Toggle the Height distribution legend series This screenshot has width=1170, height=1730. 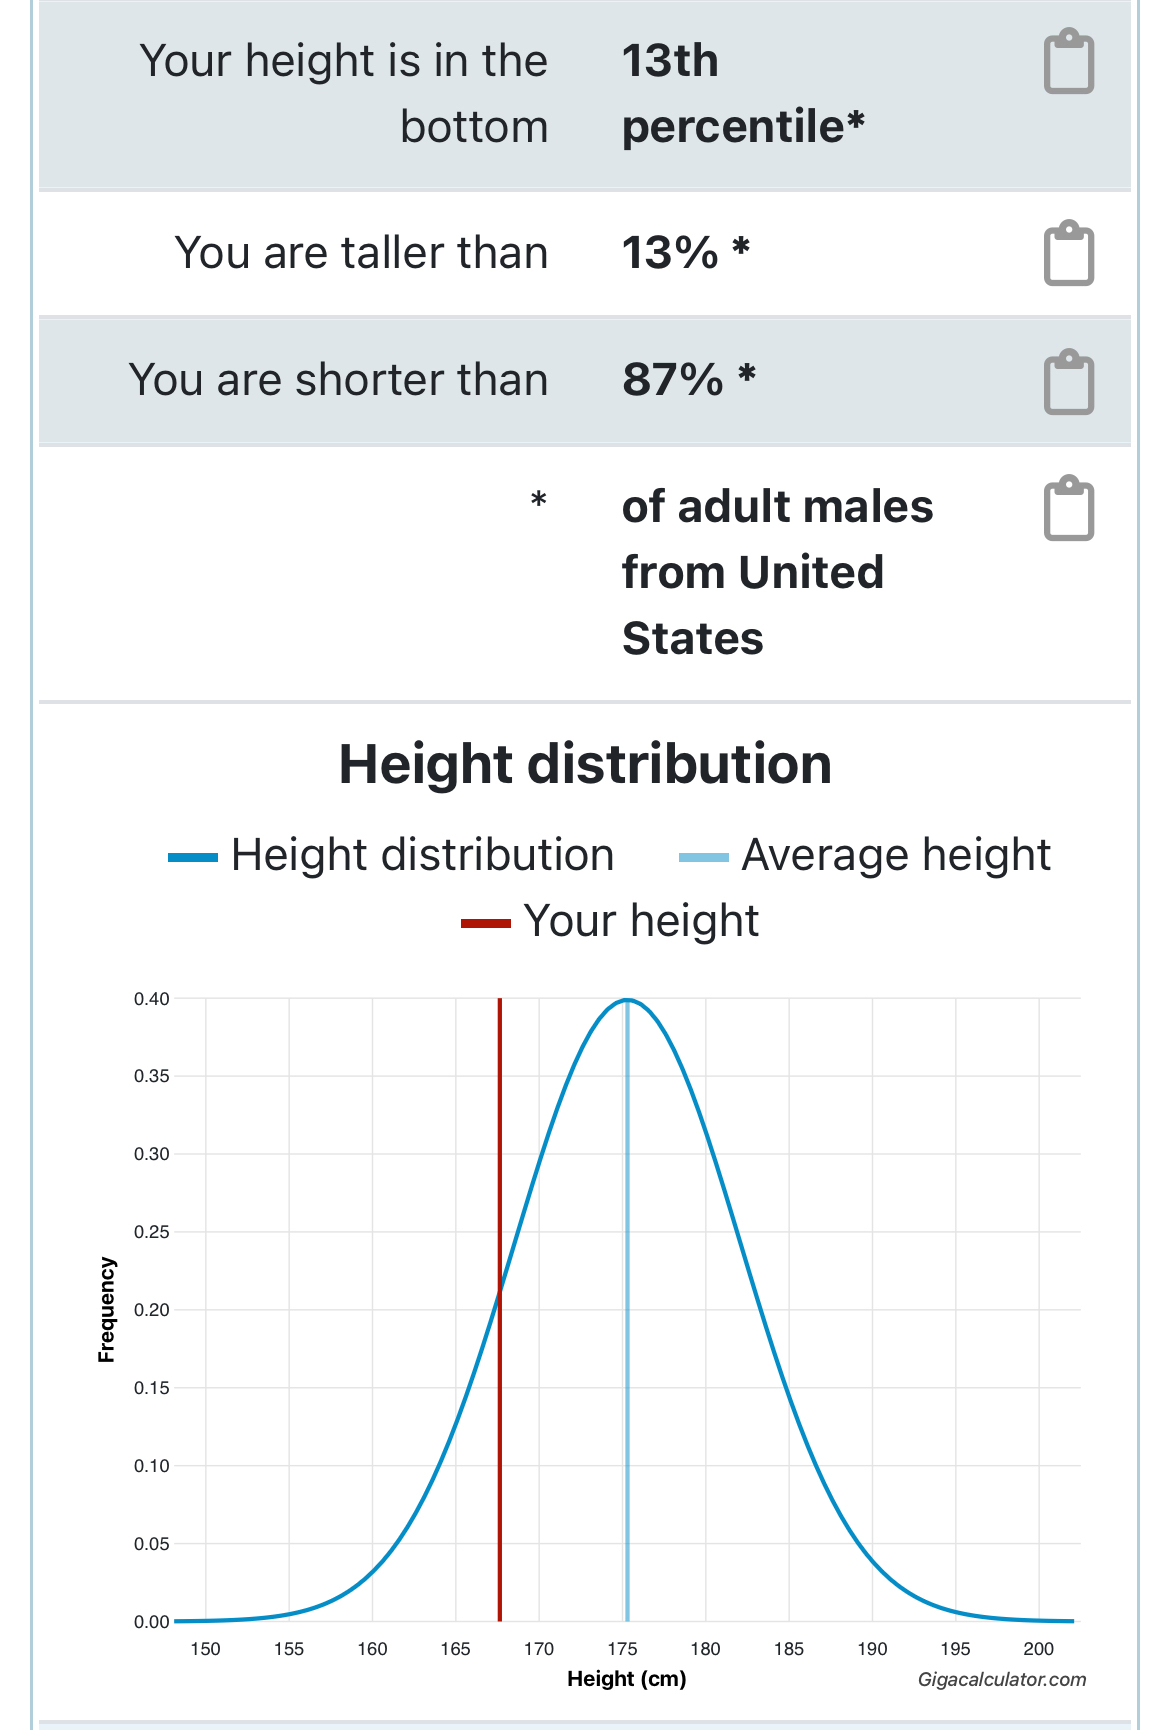click(392, 856)
